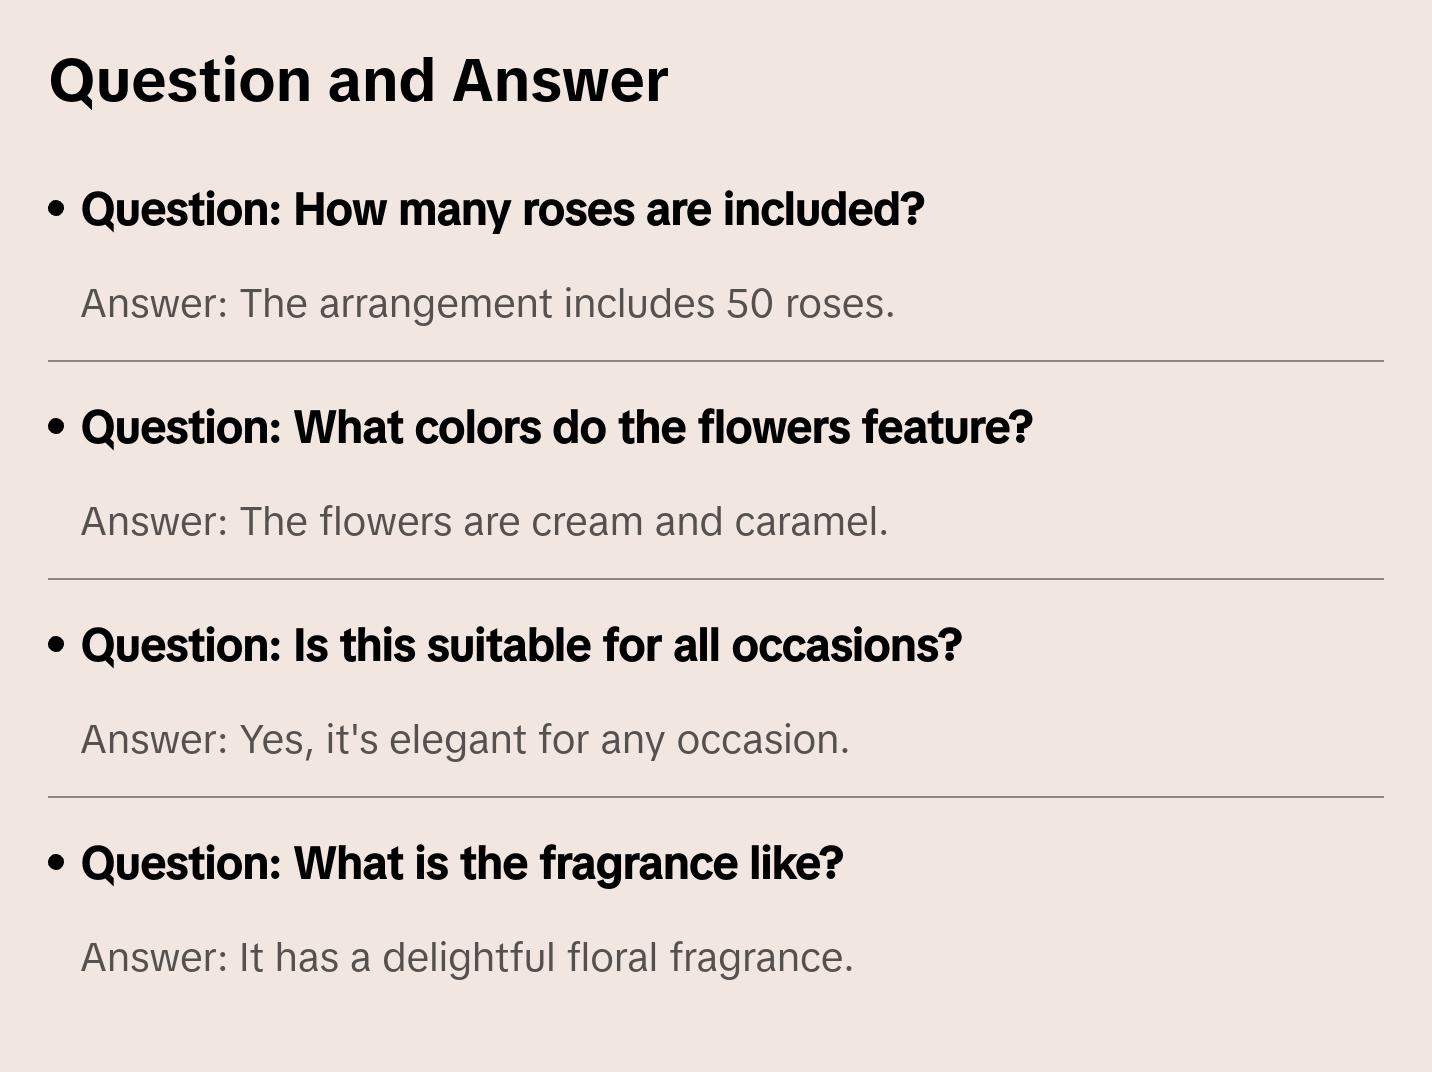The height and width of the screenshot is (1072, 1432).
Task: Open the 'How many roses are included?' question
Action: pyautogui.click(x=502, y=210)
